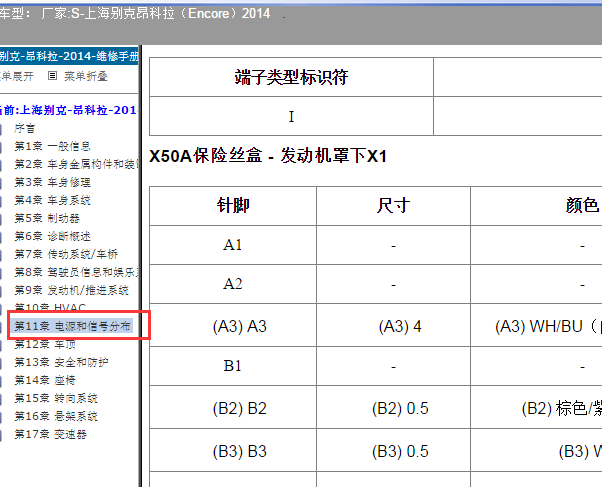Click pin cell B1
602x487 pixels.
click(233, 366)
